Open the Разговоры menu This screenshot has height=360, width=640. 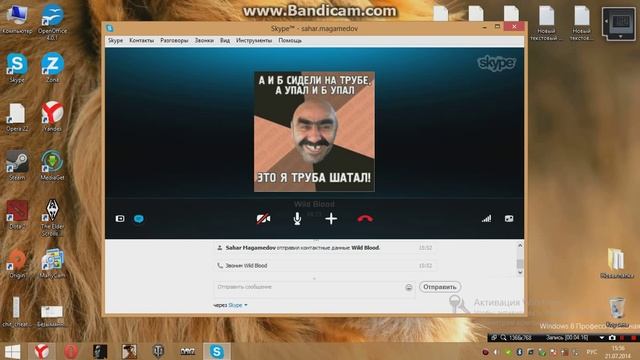[174, 40]
